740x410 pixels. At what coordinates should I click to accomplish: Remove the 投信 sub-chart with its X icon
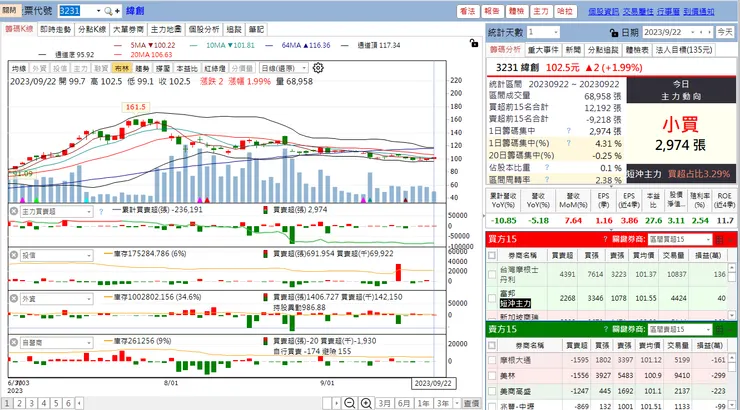pos(14,255)
